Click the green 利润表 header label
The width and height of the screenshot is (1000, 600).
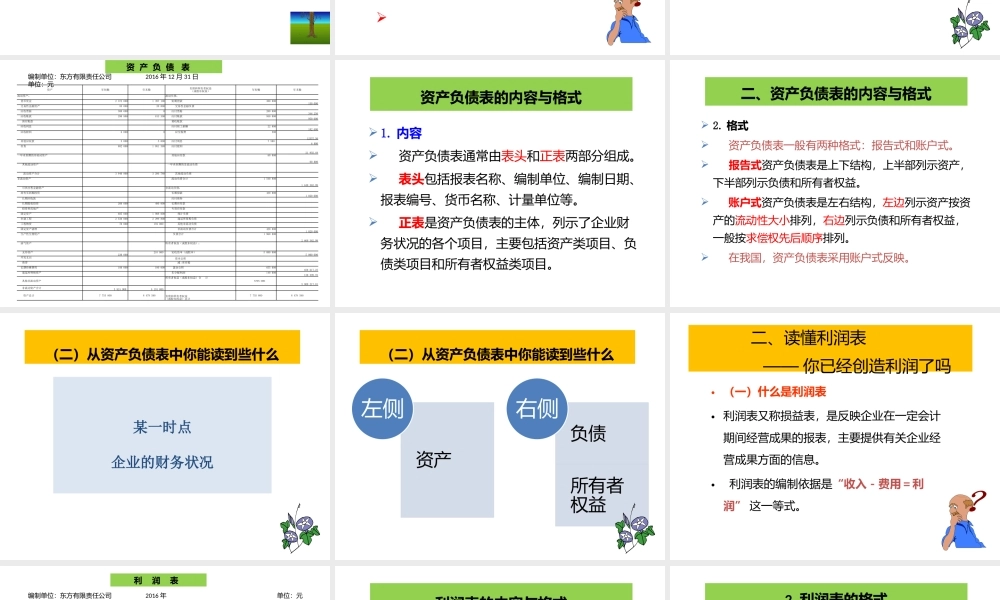(160, 578)
